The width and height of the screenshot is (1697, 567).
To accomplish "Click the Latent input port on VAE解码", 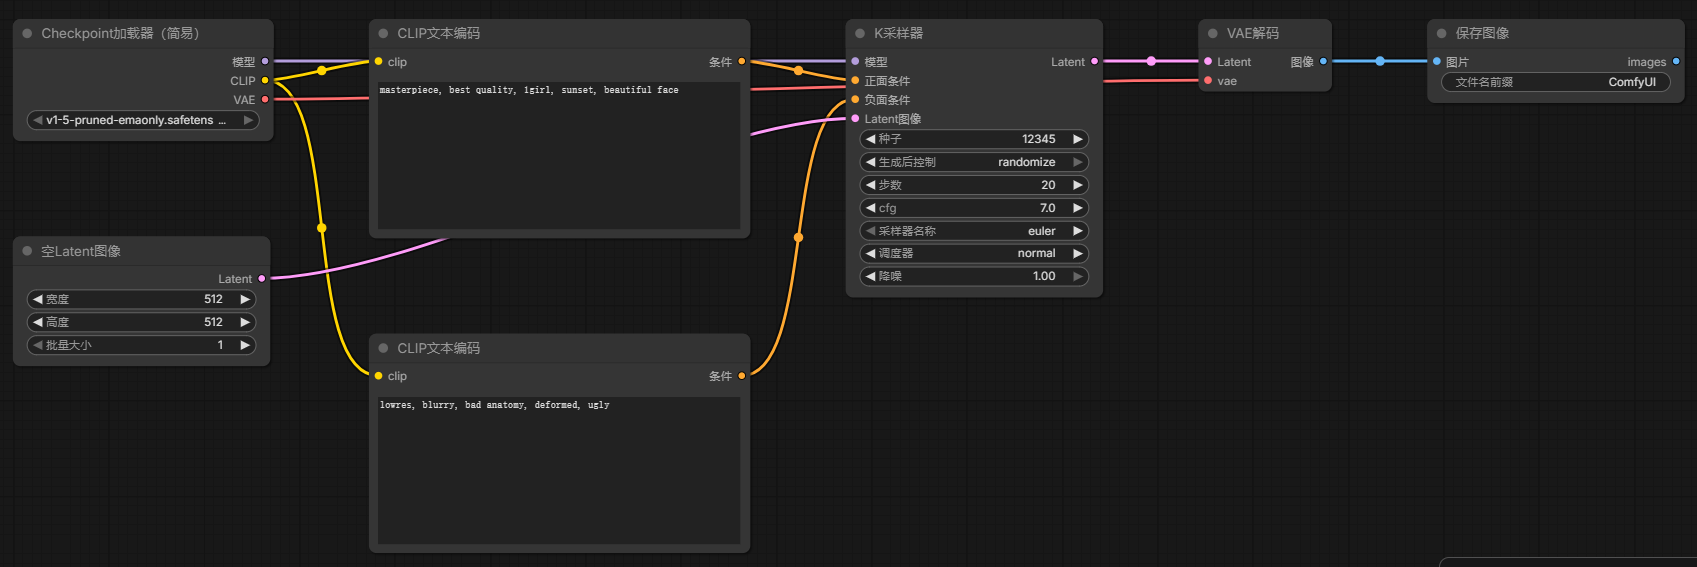I will [x=1208, y=61].
